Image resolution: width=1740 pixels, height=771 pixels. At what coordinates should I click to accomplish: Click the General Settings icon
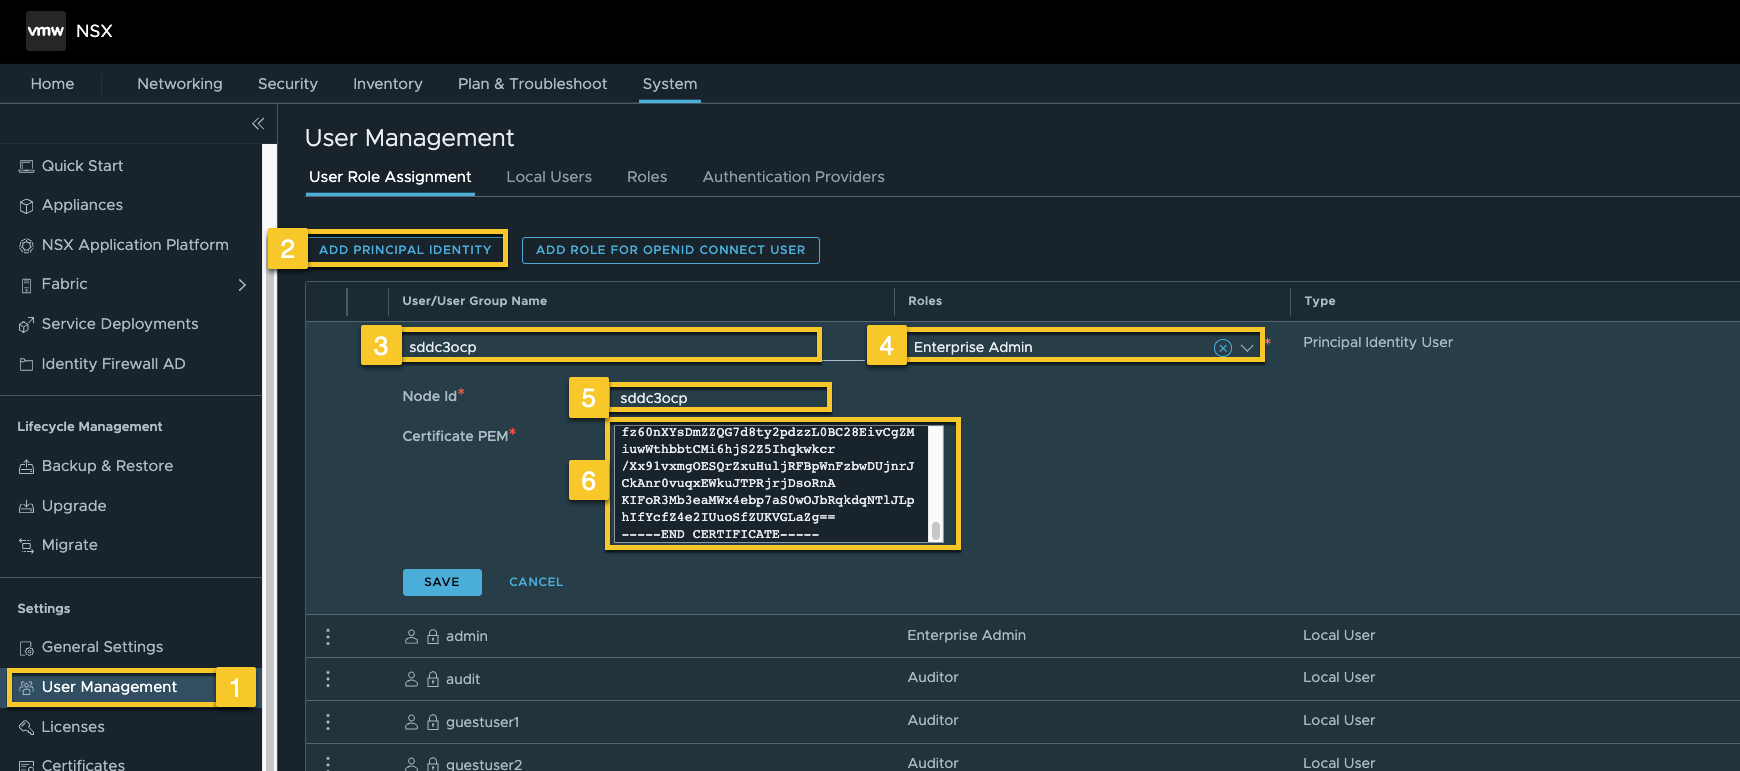pyautogui.click(x=27, y=648)
